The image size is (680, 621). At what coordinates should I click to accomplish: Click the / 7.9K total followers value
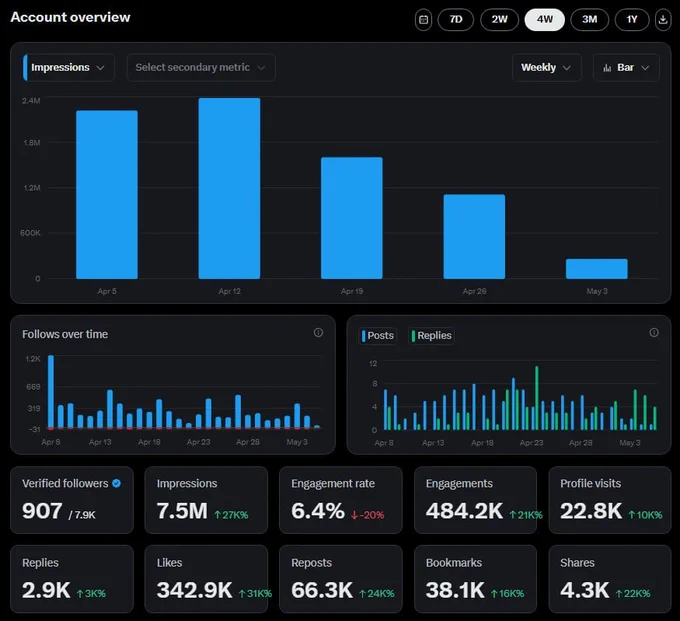tap(82, 515)
